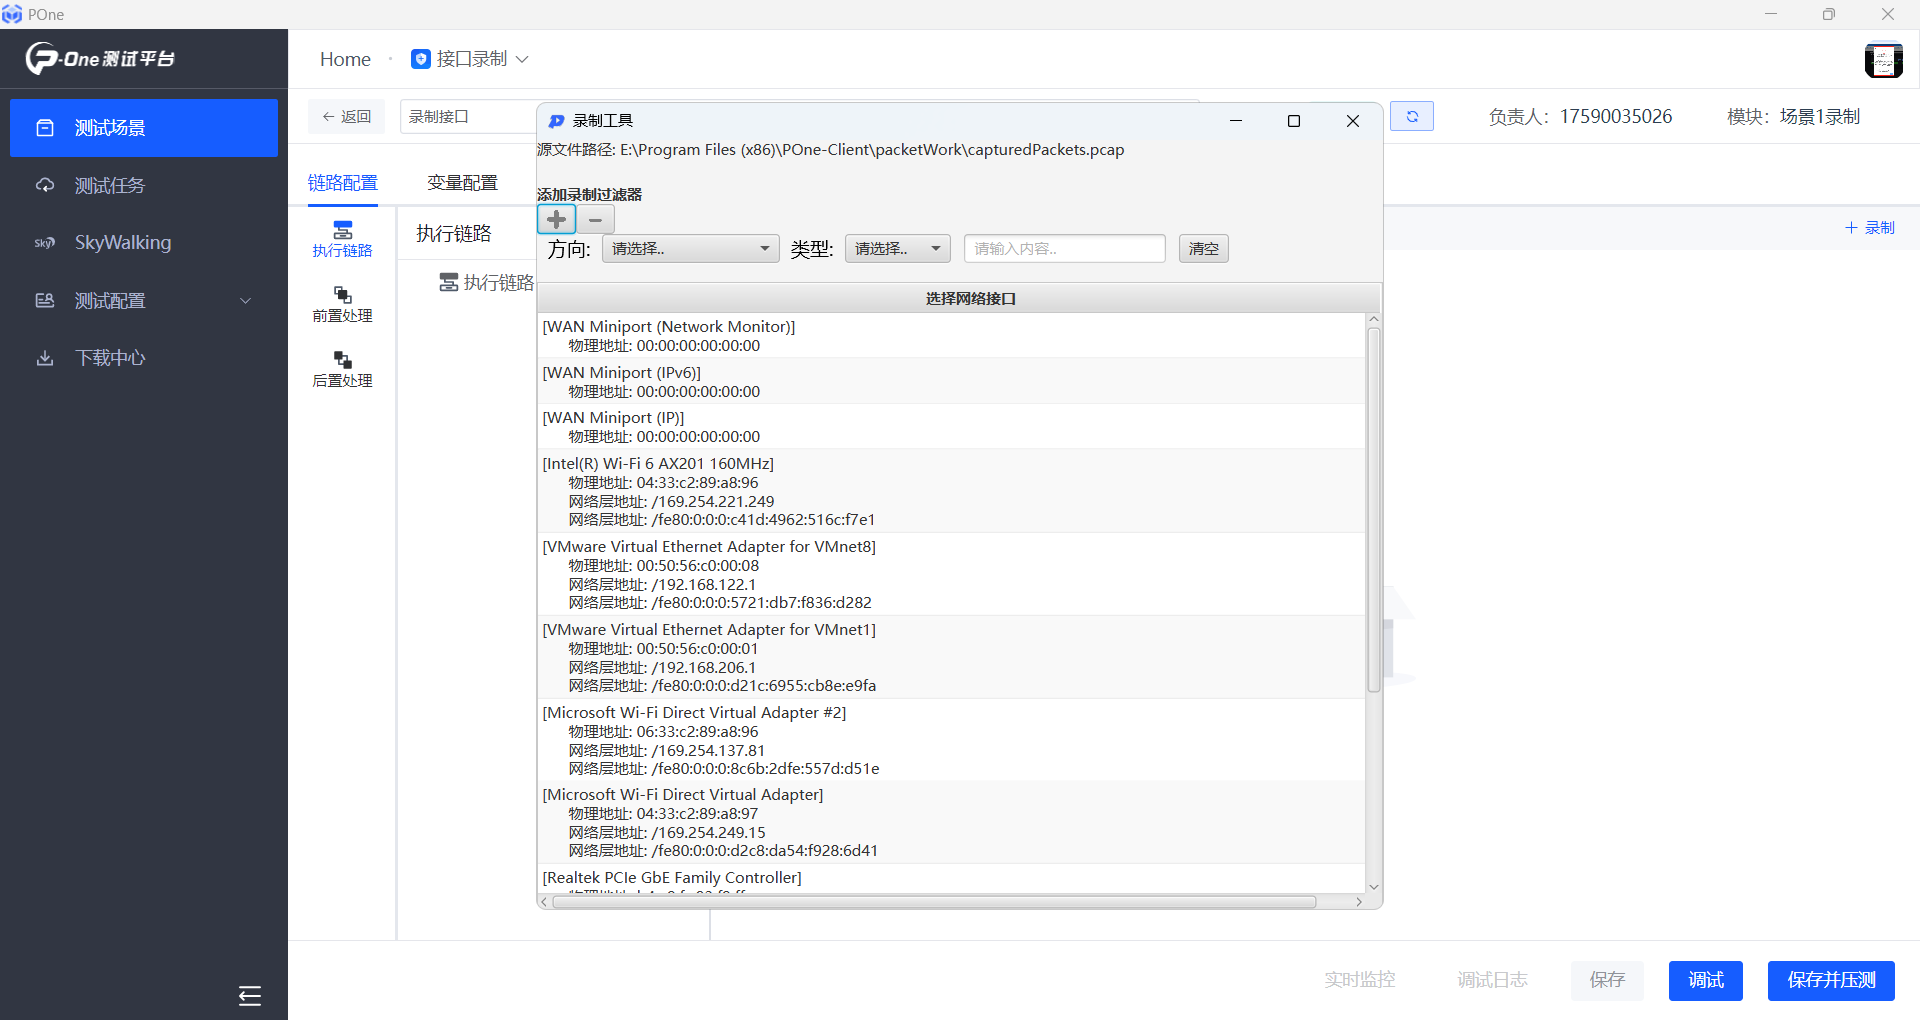Open the 接口录制 breadcrumb dropdown
Screen dimensions: 1920x1020
[470, 60]
